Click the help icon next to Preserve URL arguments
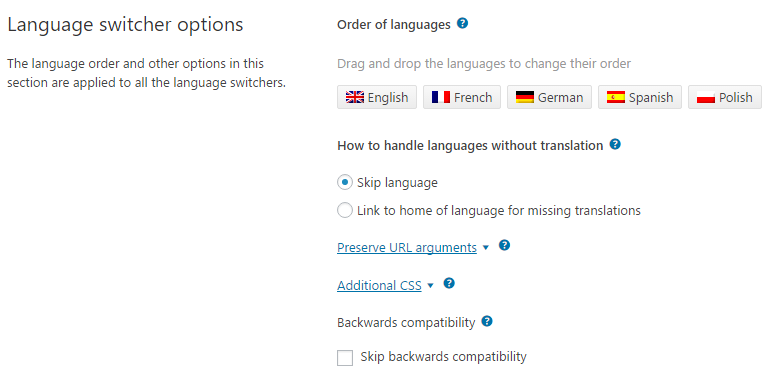The height and width of the screenshot is (384, 771). pyautogui.click(x=504, y=245)
